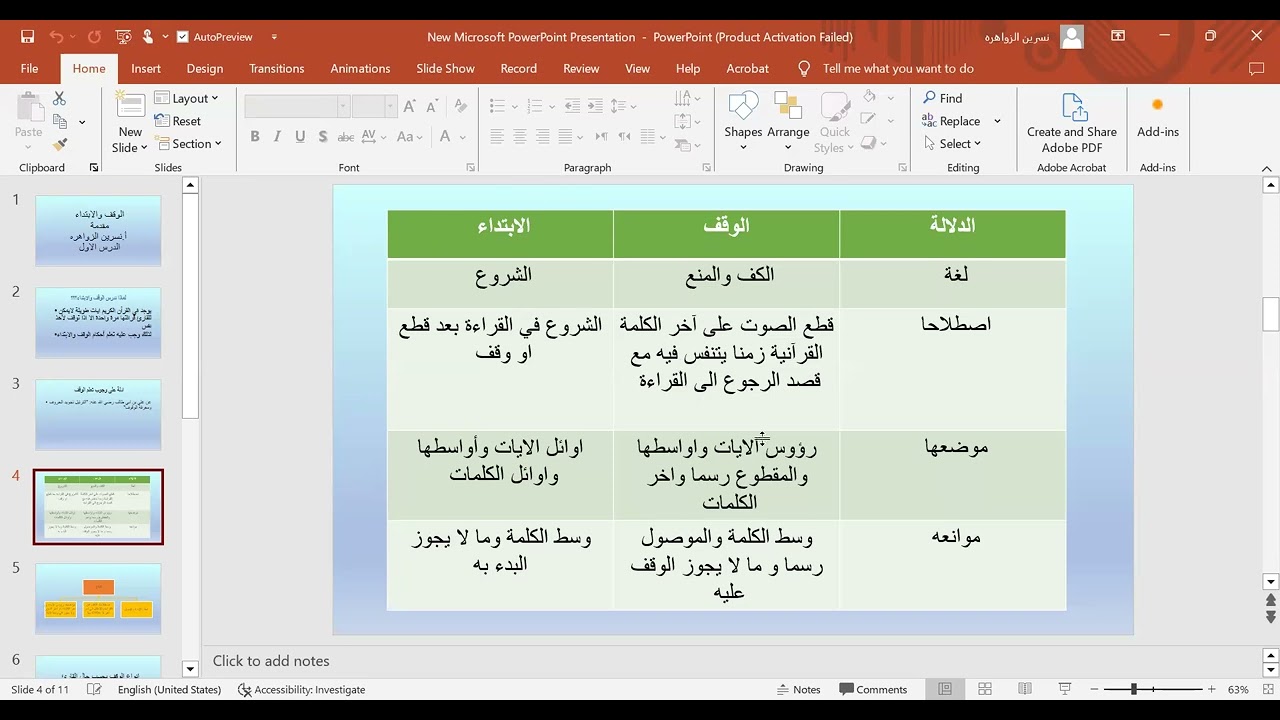The width and height of the screenshot is (1280, 720).
Task: Click the Italic formatting icon
Action: tap(277, 137)
